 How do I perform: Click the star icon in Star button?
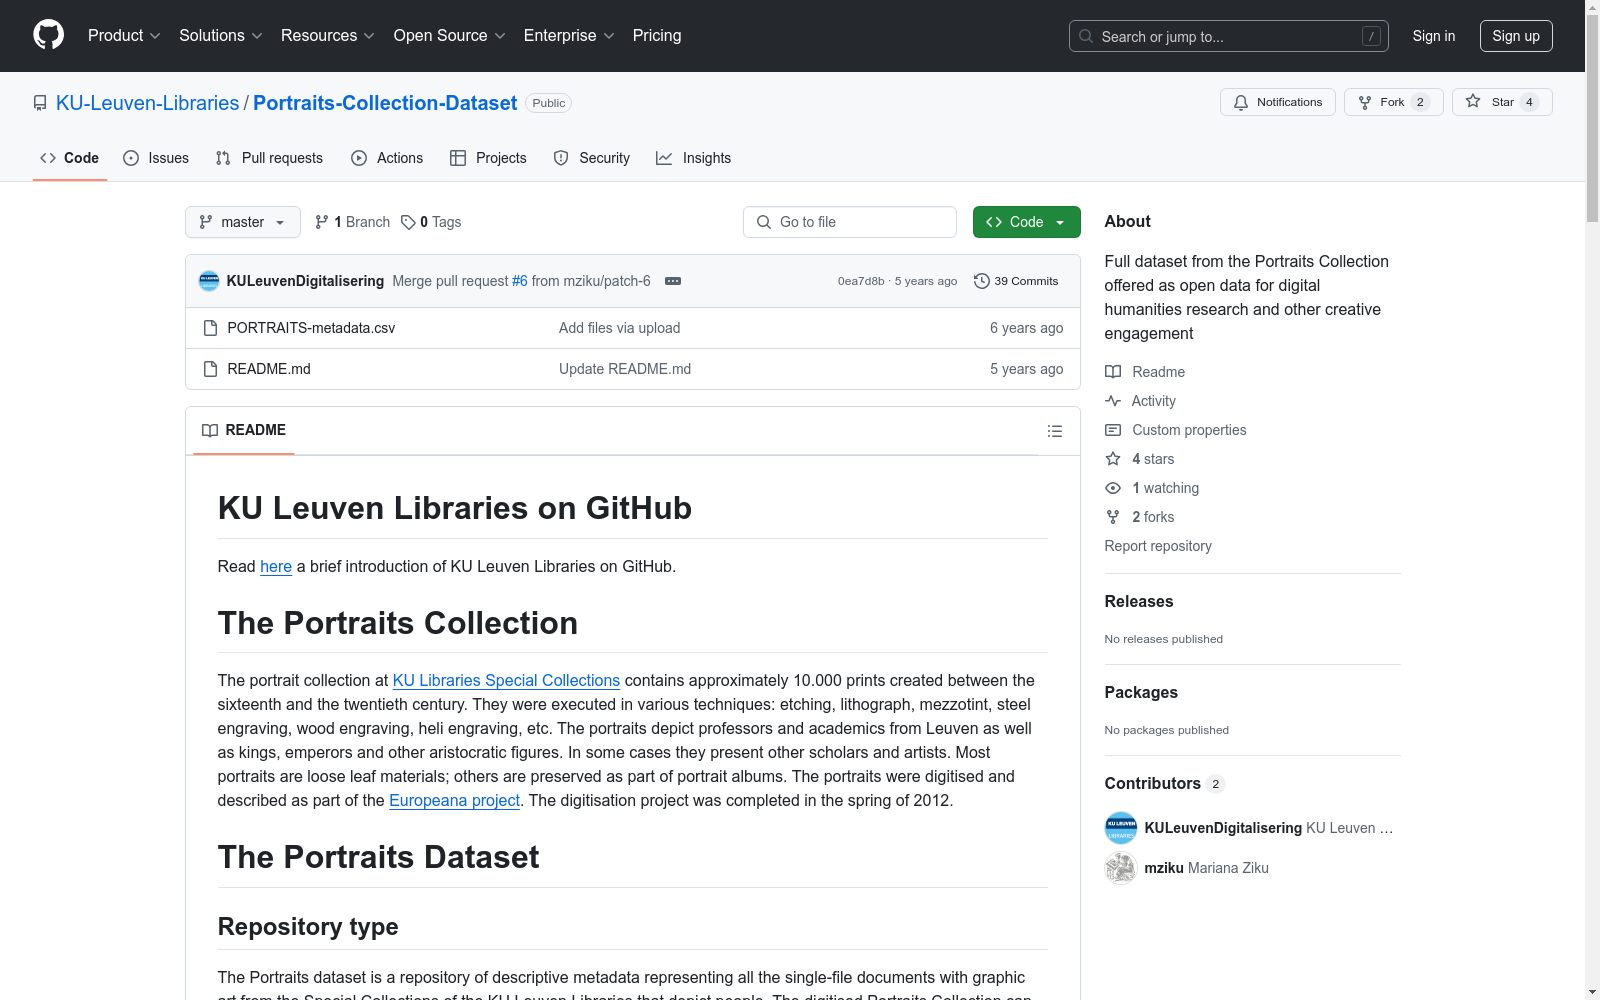(x=1473, y=101)
